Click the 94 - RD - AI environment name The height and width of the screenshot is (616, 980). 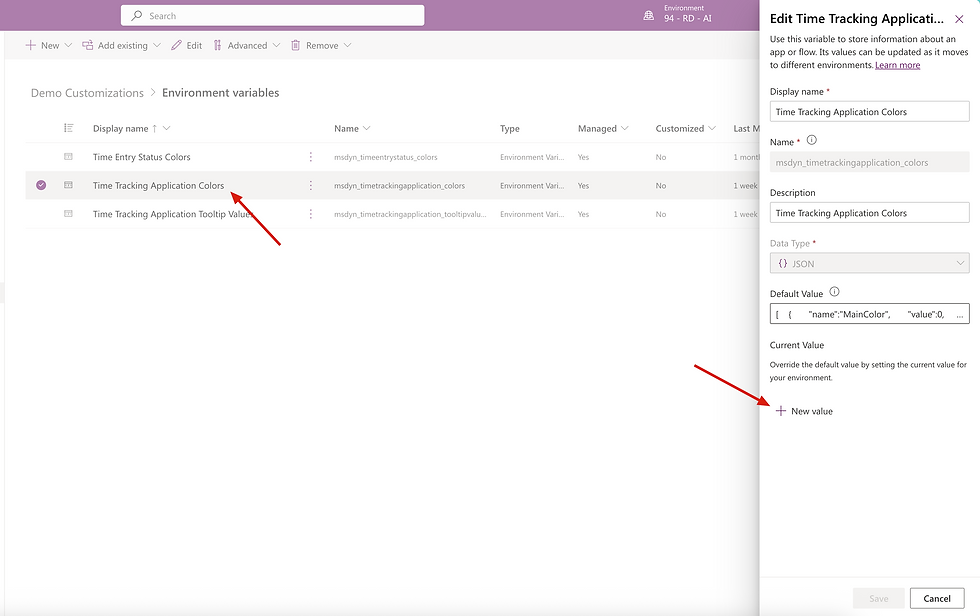[688, 19]
